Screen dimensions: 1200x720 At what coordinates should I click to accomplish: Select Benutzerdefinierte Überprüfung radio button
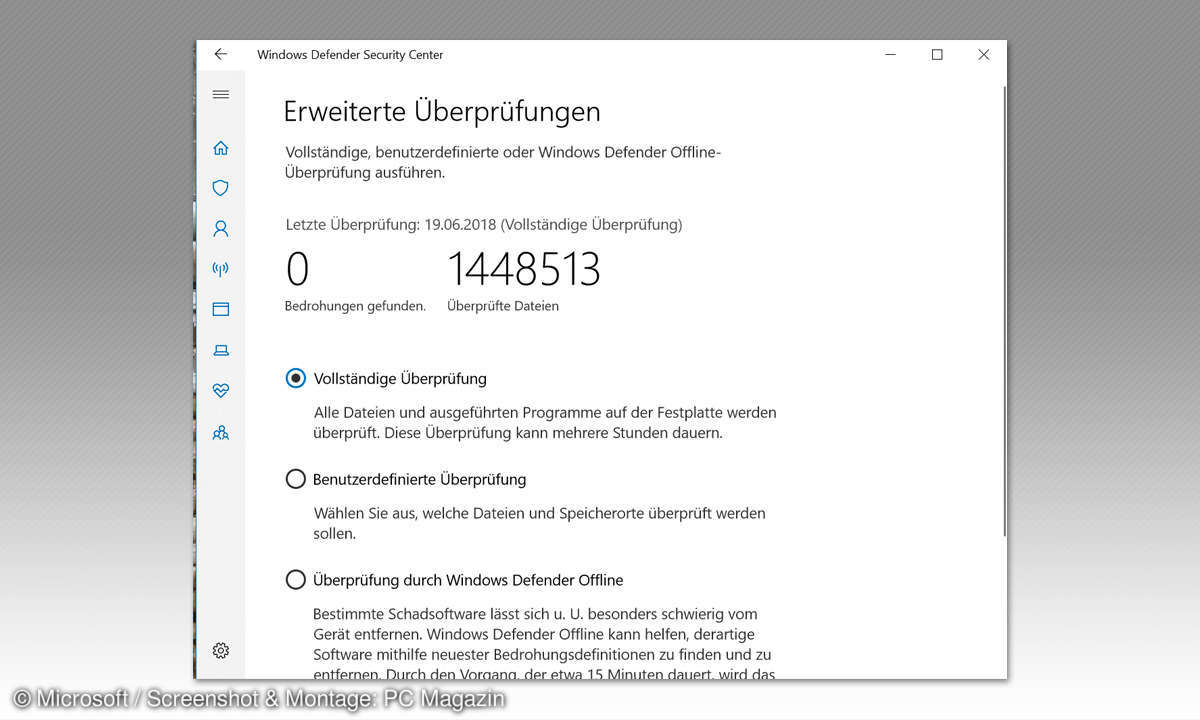pos(295,479)
